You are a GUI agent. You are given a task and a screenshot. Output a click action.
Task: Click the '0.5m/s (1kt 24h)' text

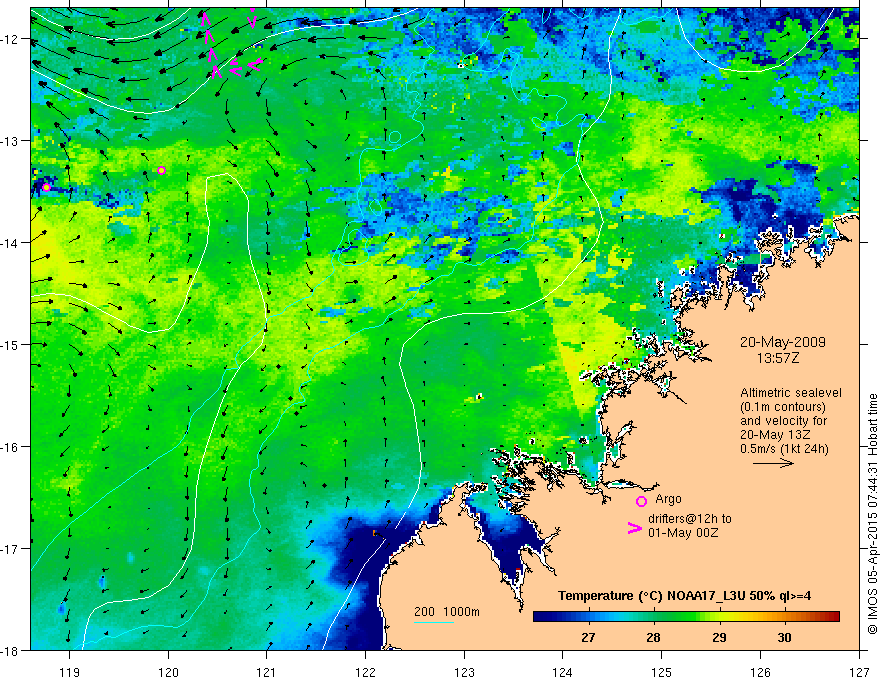(x=784, y=449)
